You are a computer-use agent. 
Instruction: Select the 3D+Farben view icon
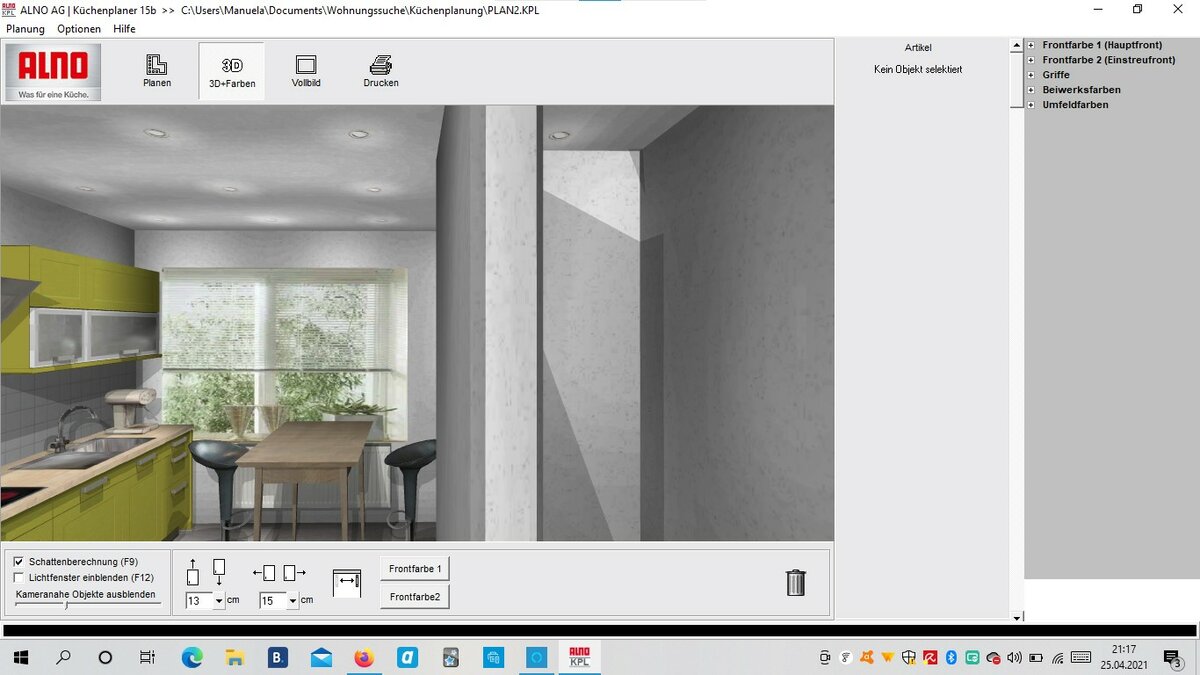(232, 70)
